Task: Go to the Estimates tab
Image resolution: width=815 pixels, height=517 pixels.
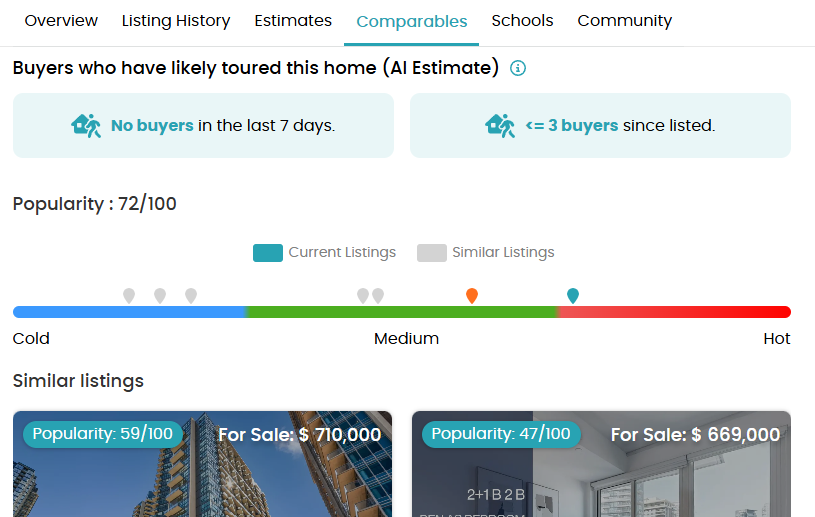Action: (293, 21)
